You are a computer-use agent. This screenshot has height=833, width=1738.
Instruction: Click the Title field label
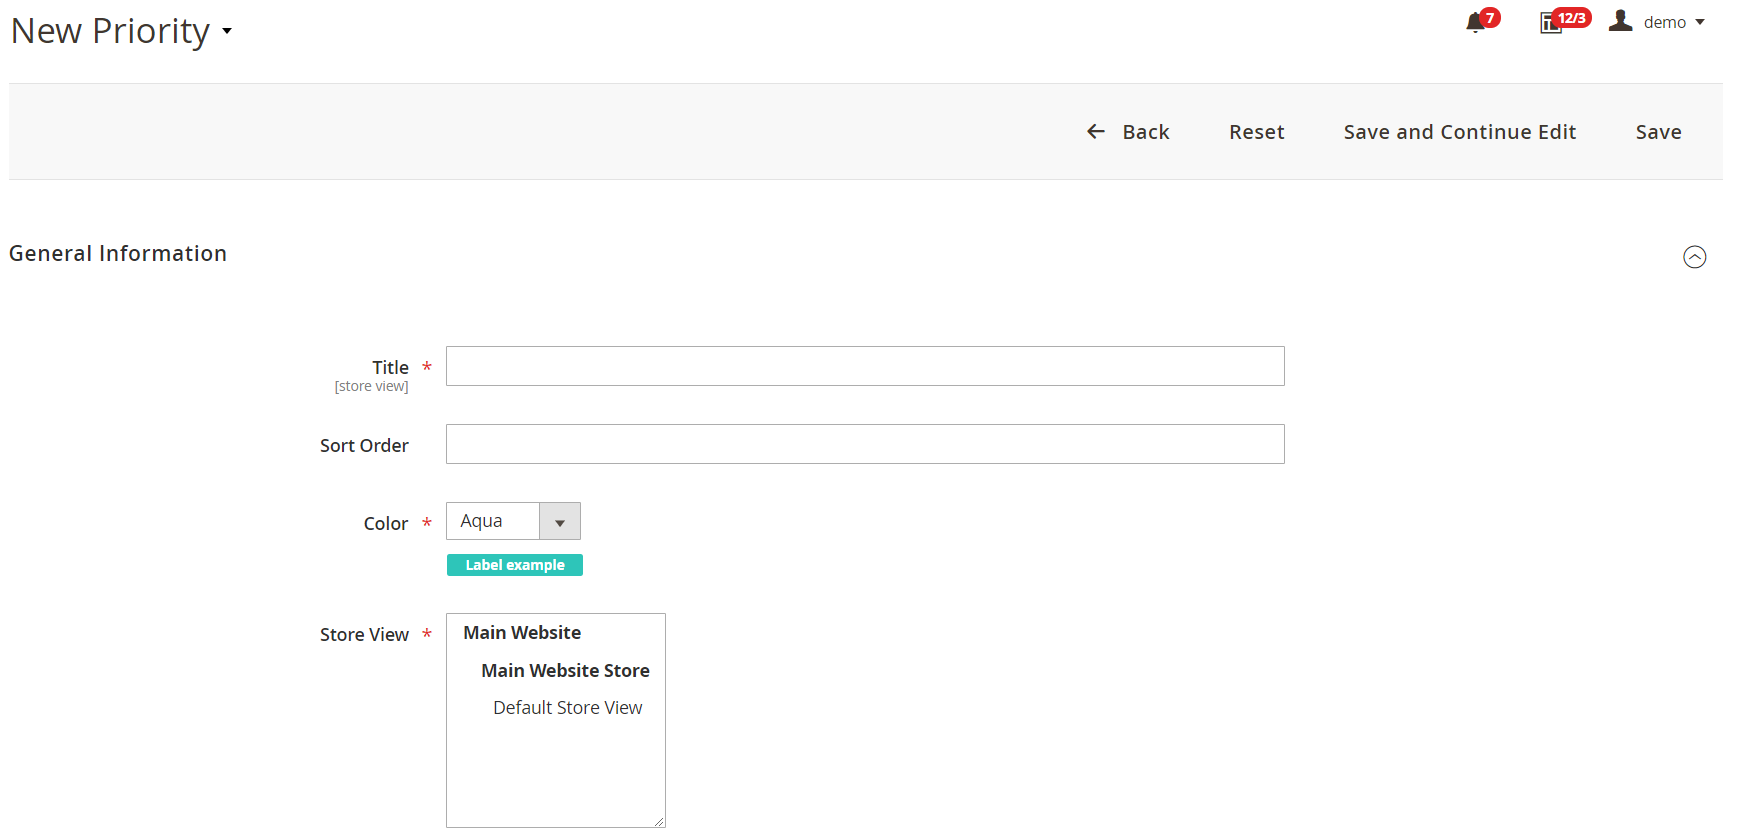coord(390,368)
